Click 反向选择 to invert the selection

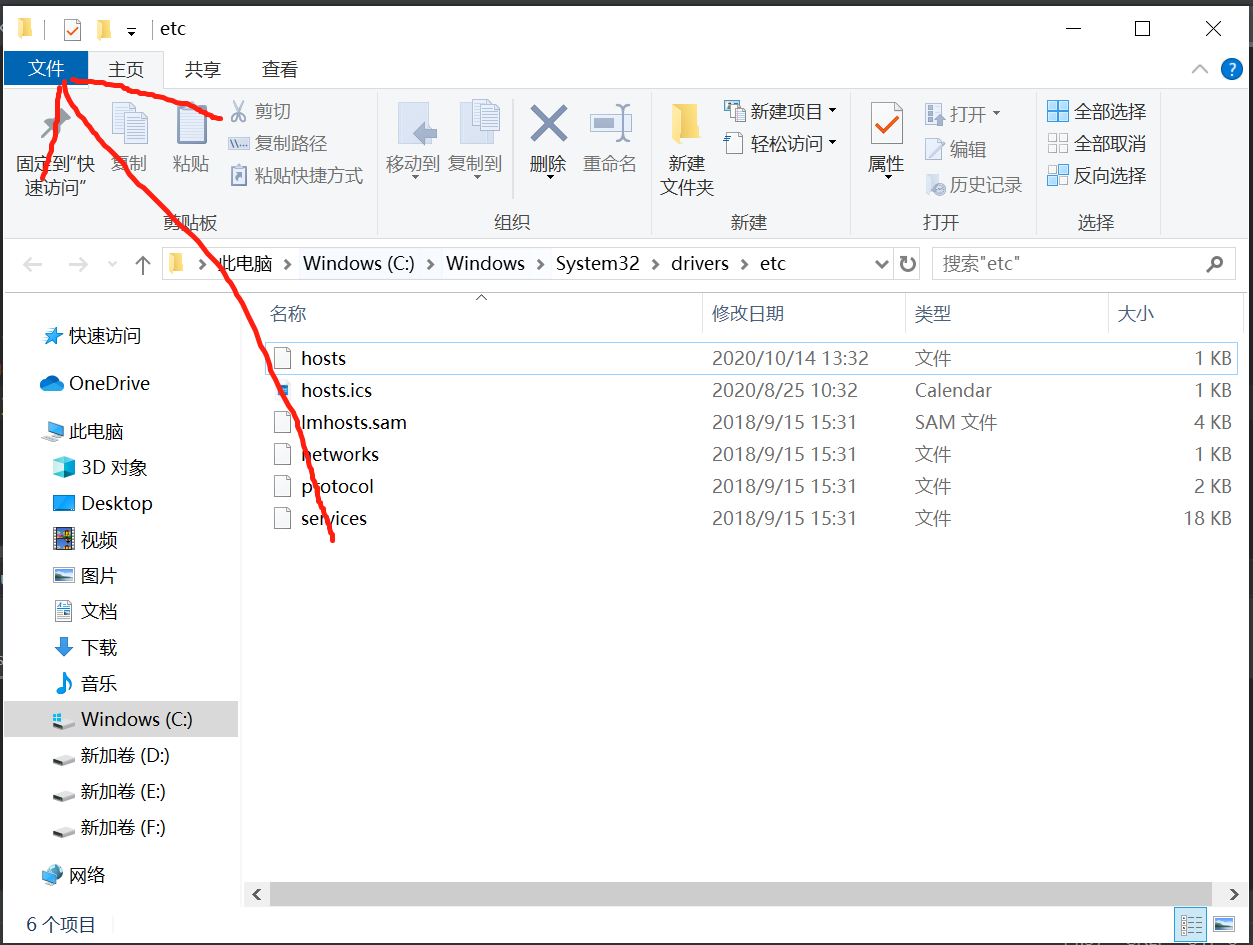(x=1096, y=175)
